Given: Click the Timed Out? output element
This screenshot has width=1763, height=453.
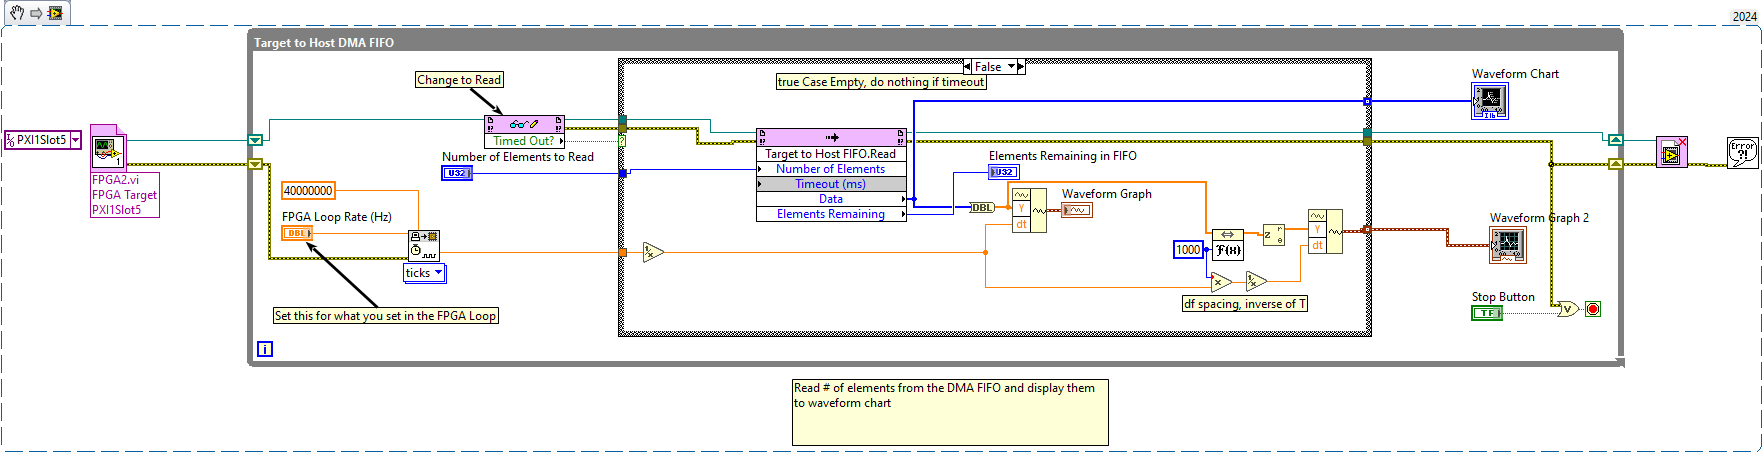Looking at the screenshot, I should point(524,141).
